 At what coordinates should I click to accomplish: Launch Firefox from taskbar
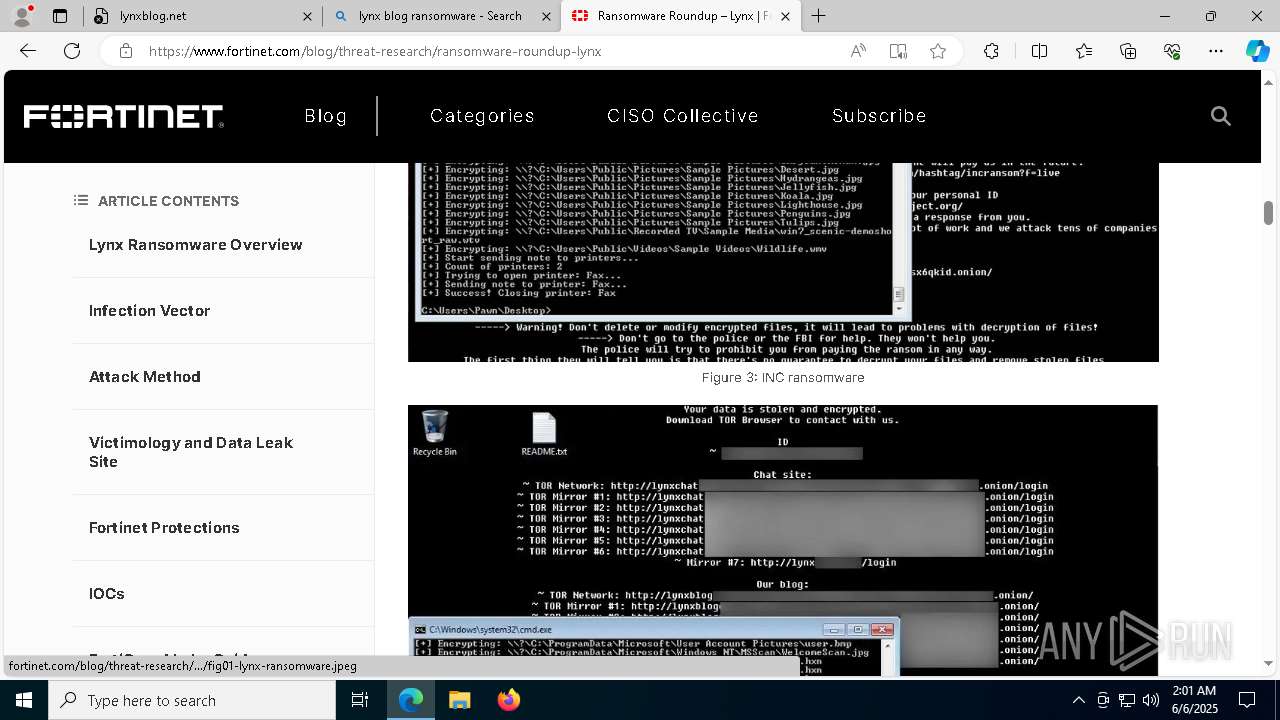pos(509,700)
